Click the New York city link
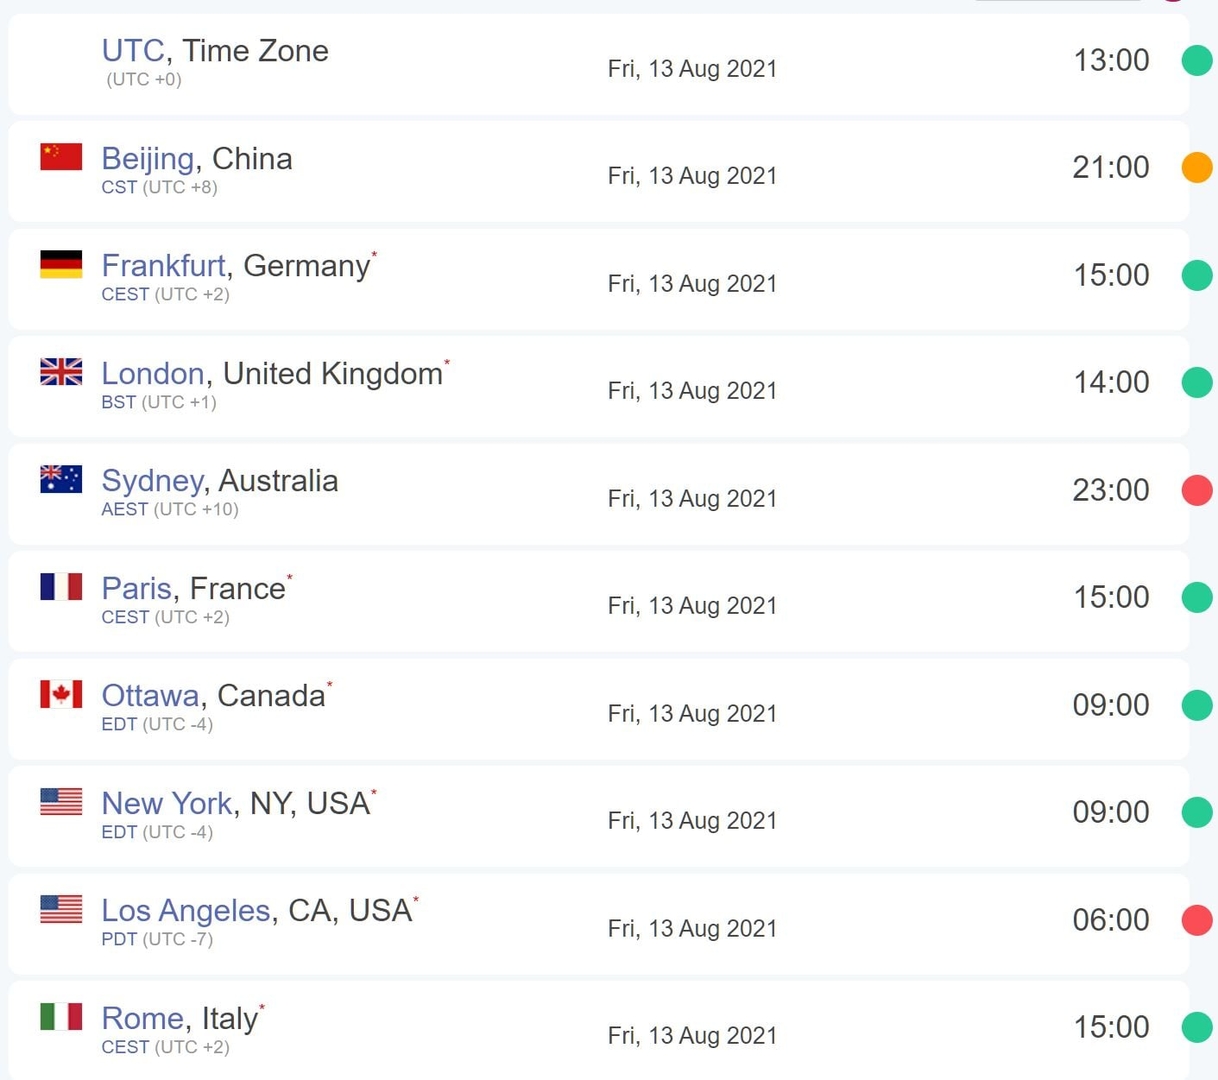The width and height of the screenshot is (1218, 1080). pos(167,803)
